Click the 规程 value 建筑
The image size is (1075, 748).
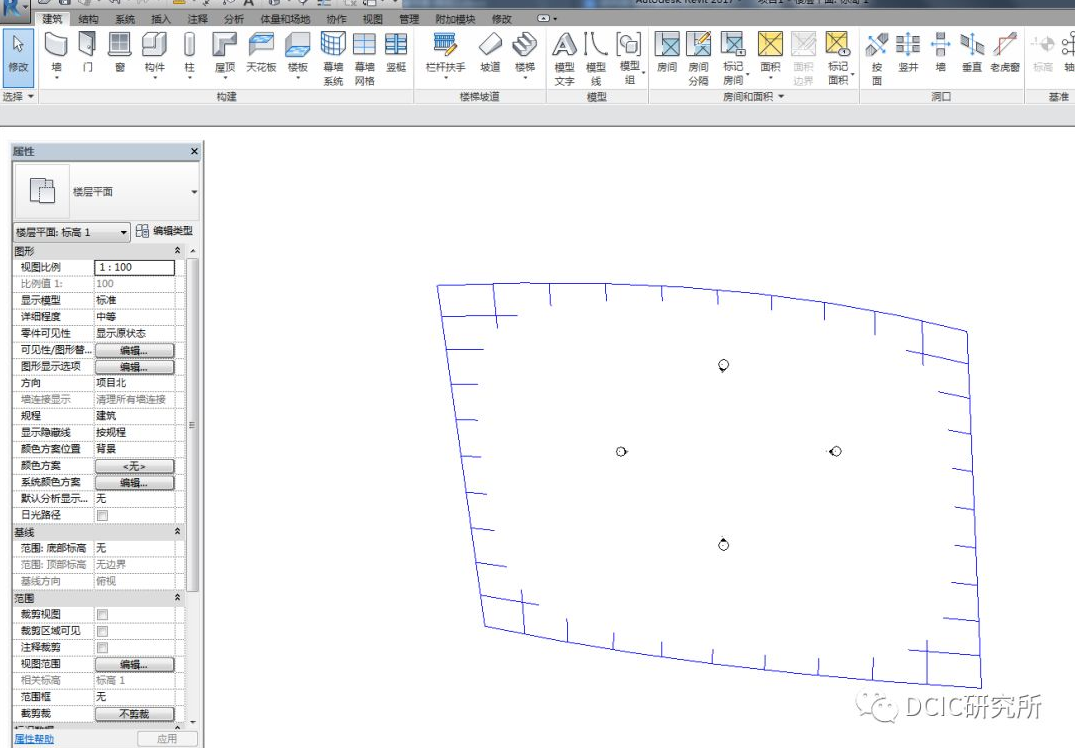pyautogui.click(x=134, y=415)
